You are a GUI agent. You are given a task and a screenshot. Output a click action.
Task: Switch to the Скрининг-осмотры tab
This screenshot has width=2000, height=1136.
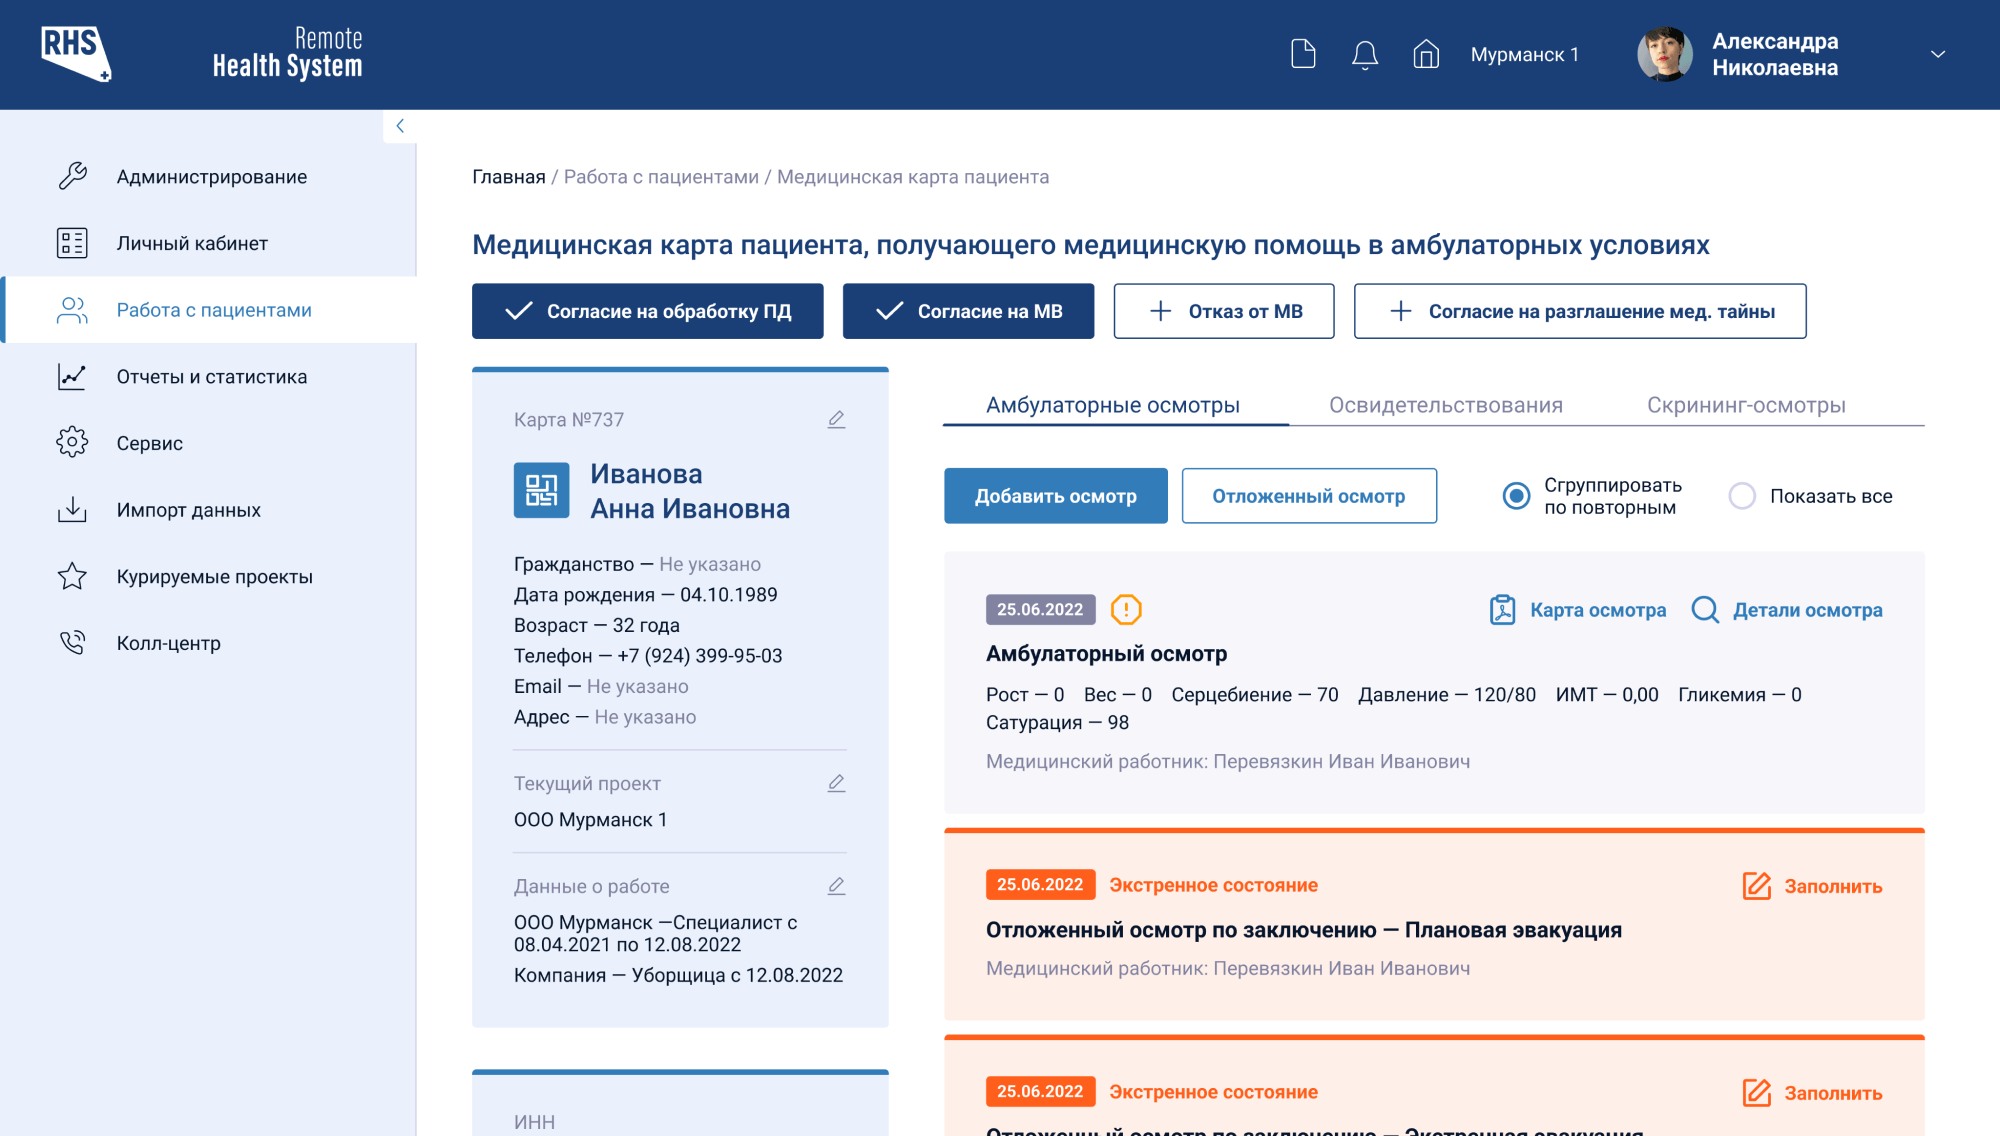tap(1746, 405)
